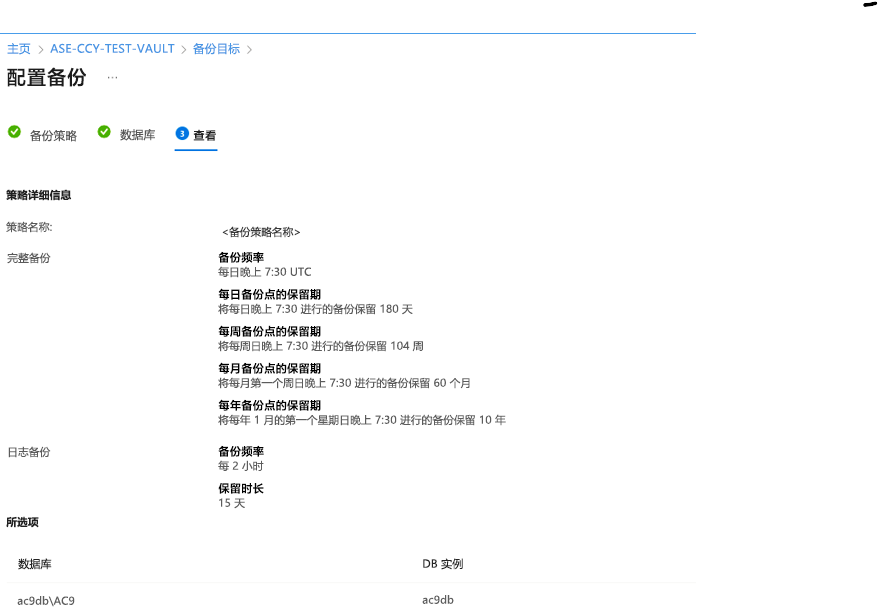Click the 完整备份 label
This screenshot has height=612, width=878.
click(29, 258)
